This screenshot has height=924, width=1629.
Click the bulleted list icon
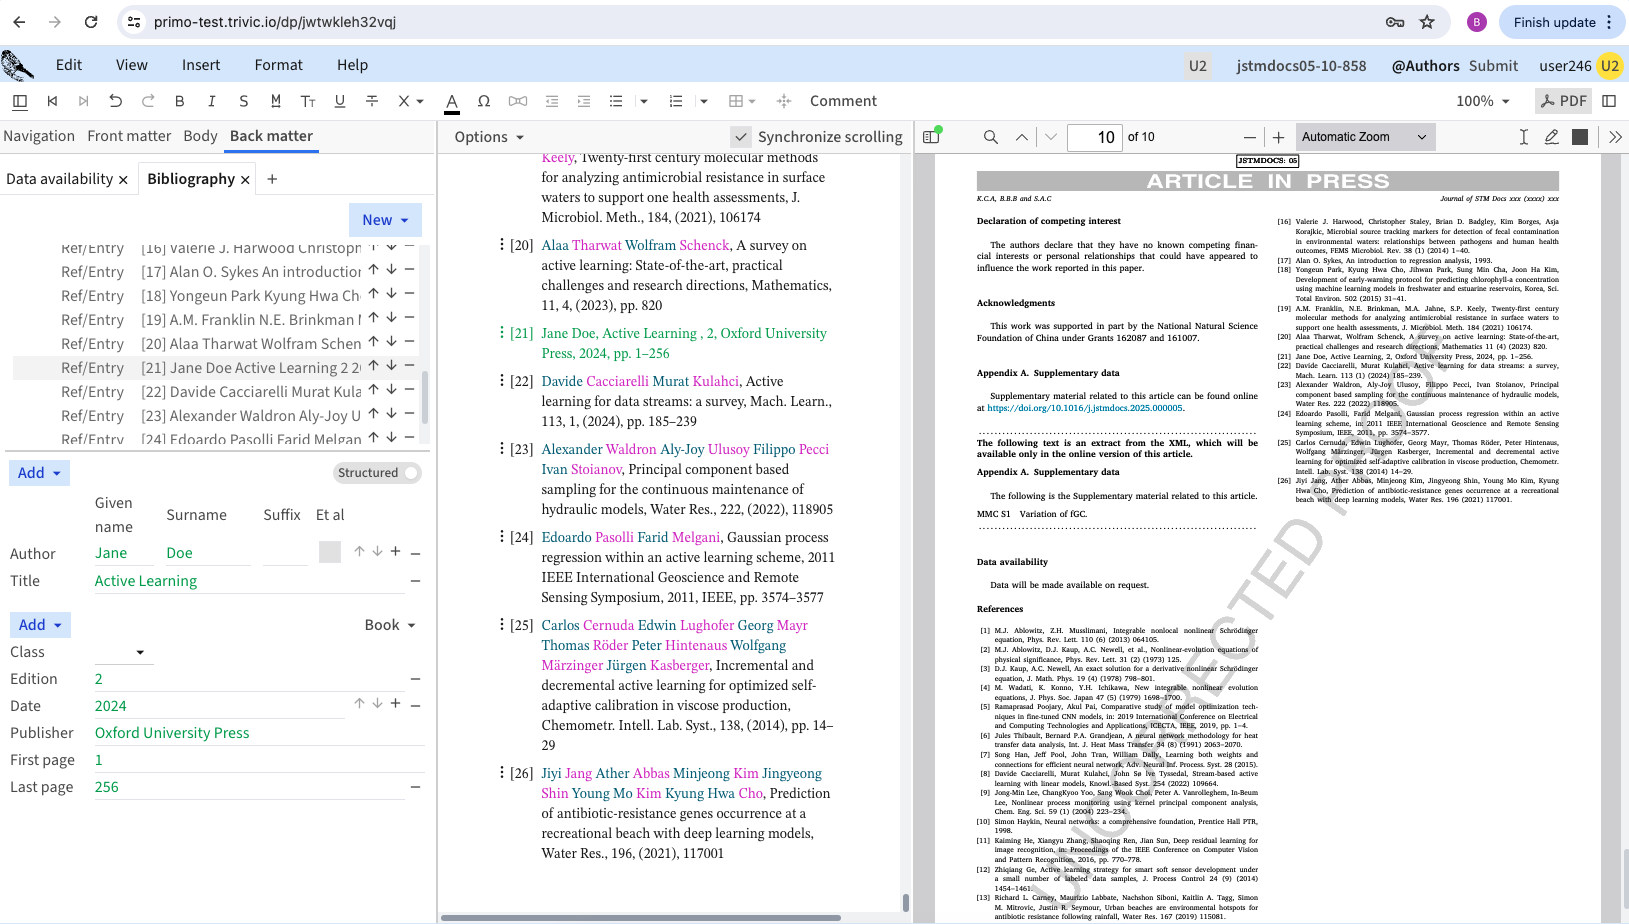tap(616, 101)
